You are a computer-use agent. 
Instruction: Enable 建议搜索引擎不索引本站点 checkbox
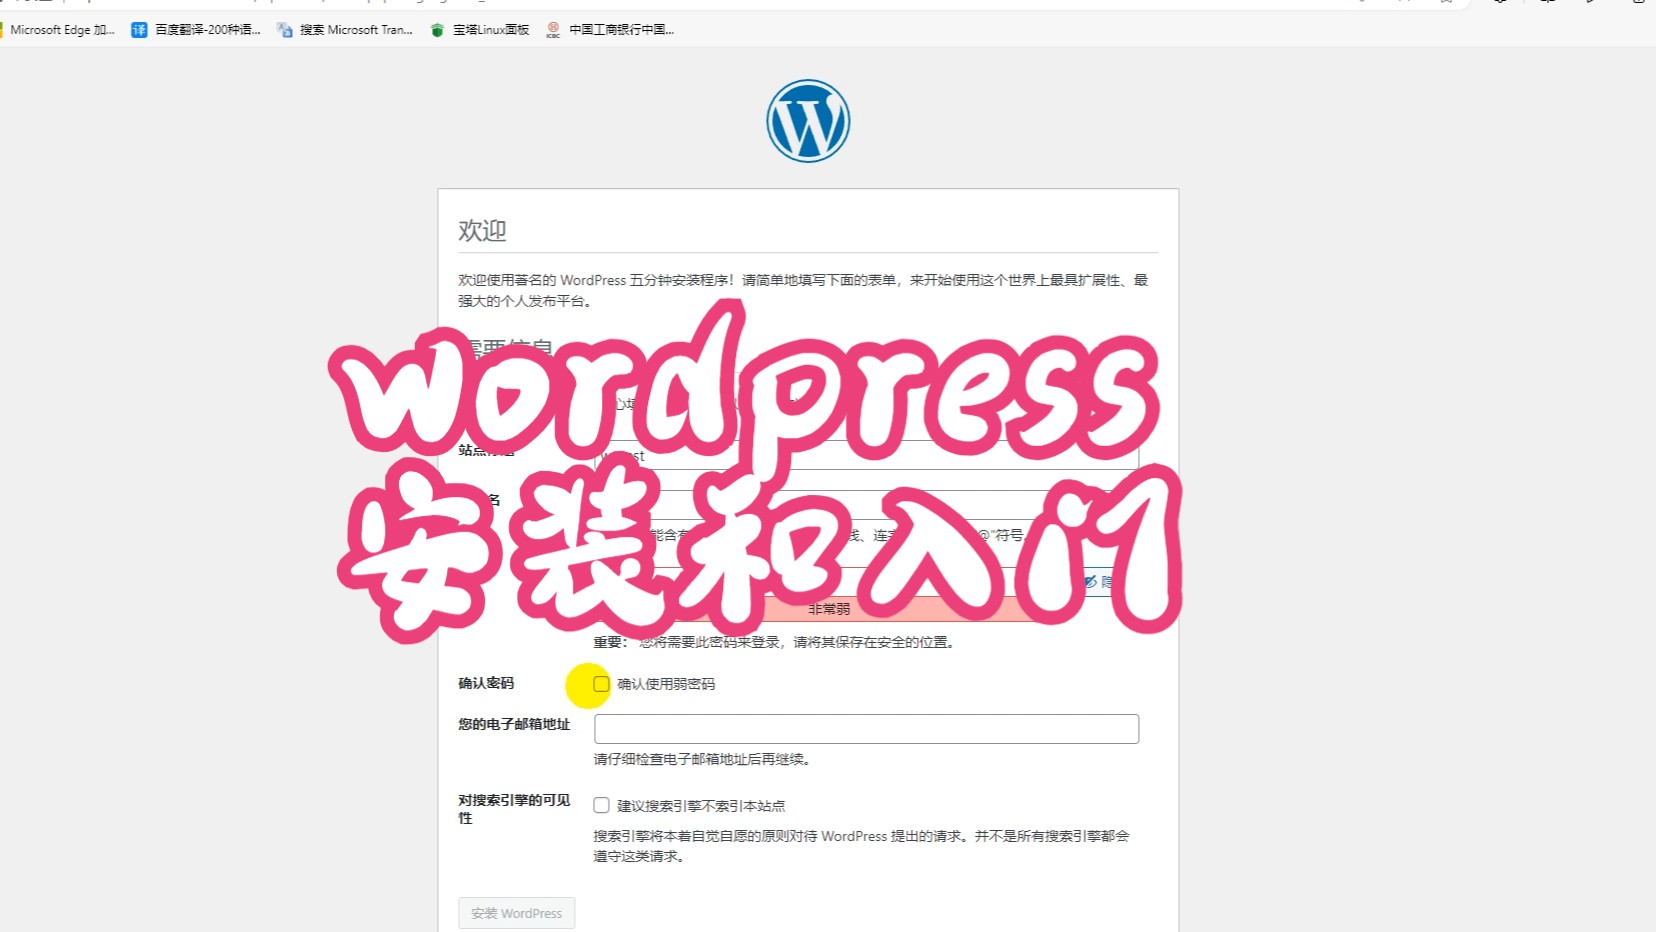pos(601,805)
